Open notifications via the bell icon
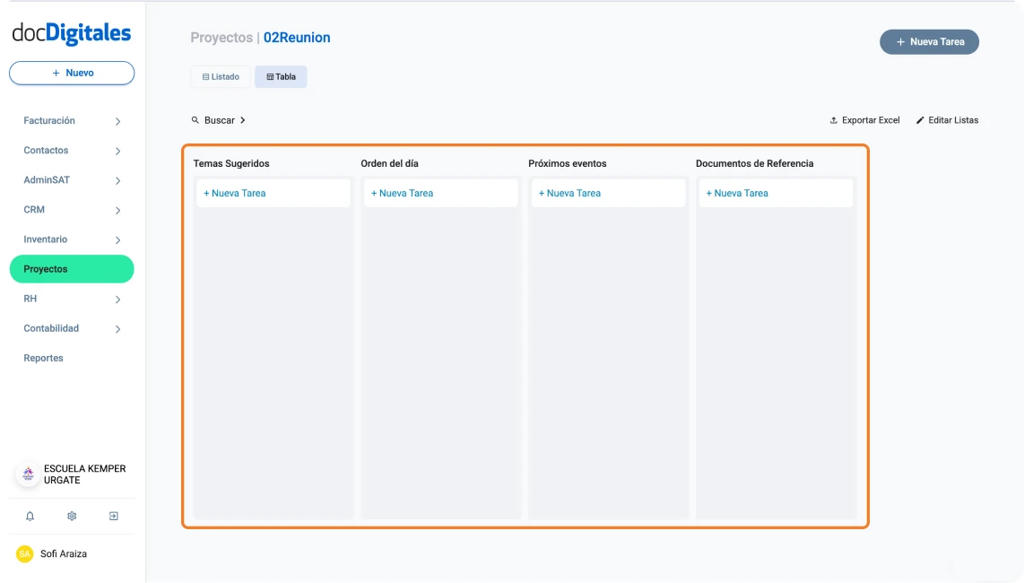The width and height of the screenshot is (1024, 583). 30,516
